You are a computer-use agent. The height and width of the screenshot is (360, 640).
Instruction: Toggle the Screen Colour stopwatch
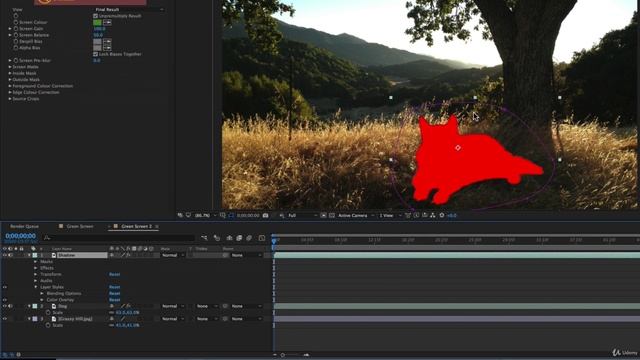pyautogui.click(x=16, y=22)
